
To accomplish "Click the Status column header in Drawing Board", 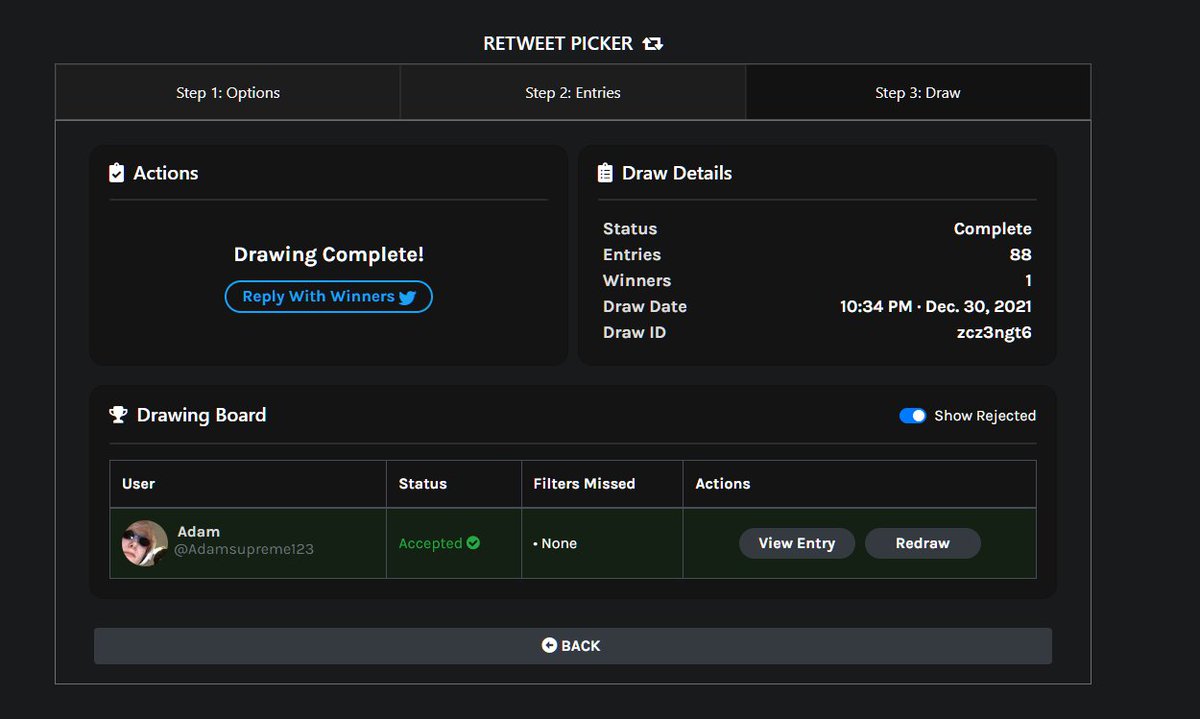I will coord(423,484).
